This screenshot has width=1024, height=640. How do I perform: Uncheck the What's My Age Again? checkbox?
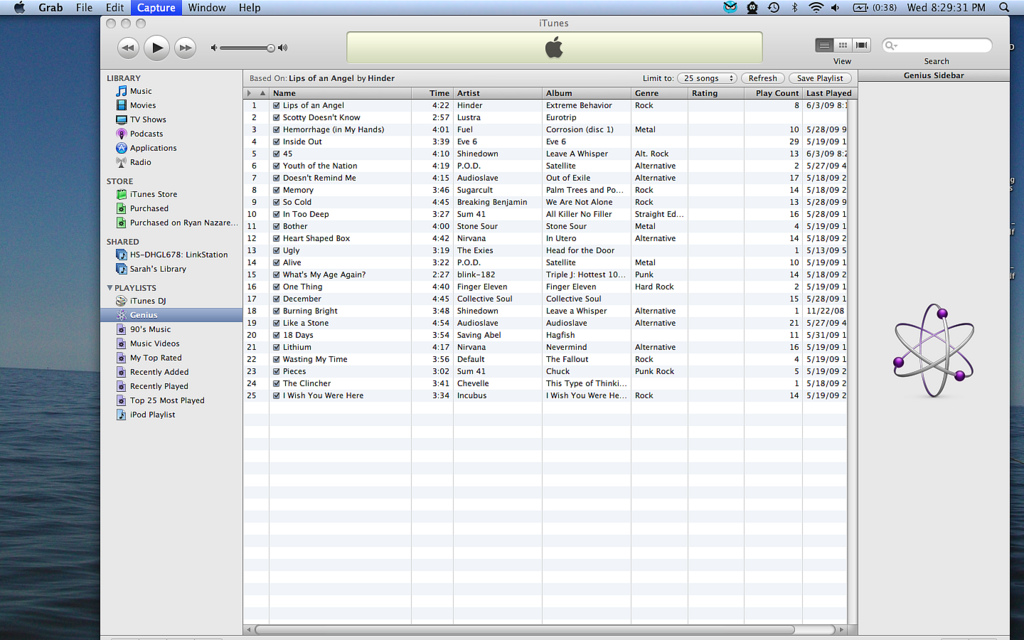point(276,274)
